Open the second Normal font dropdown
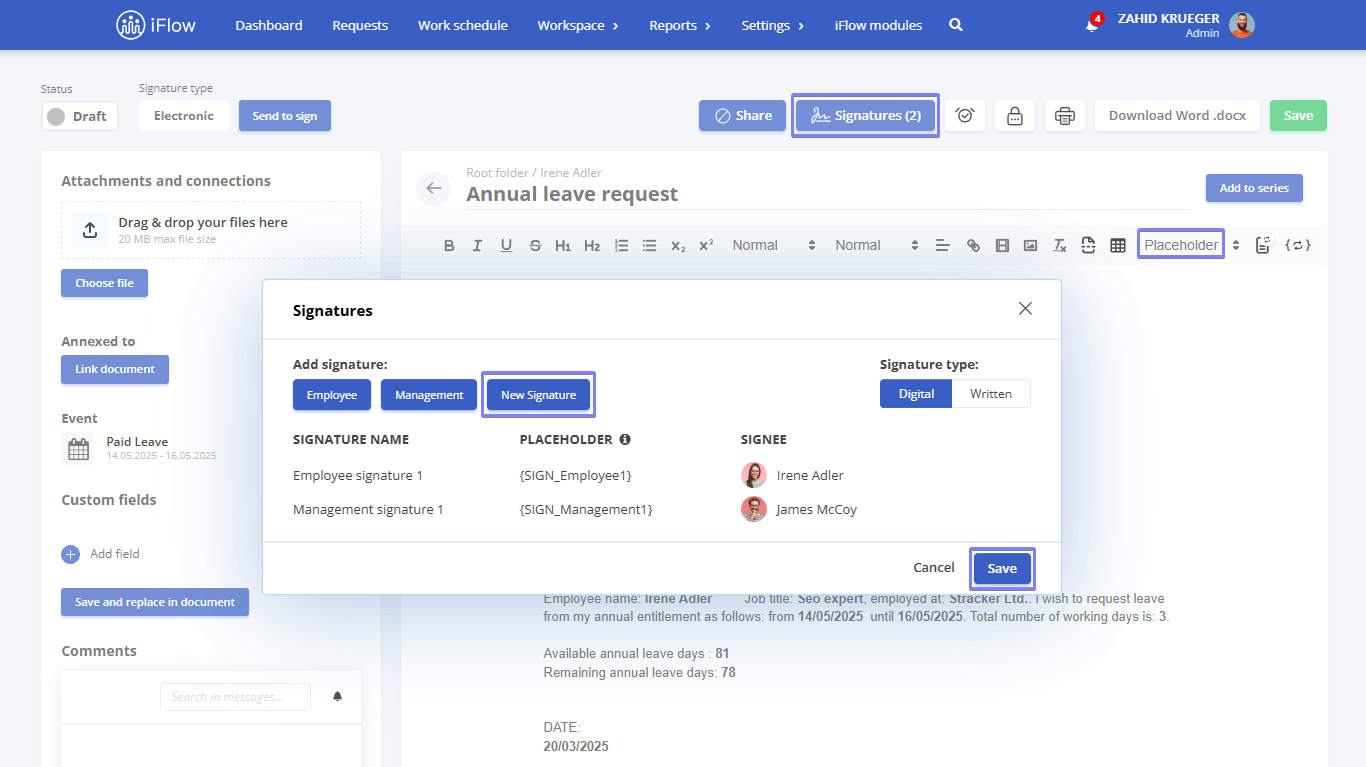1366x767 pixels. pyautogui.click(x=877, y=245)
